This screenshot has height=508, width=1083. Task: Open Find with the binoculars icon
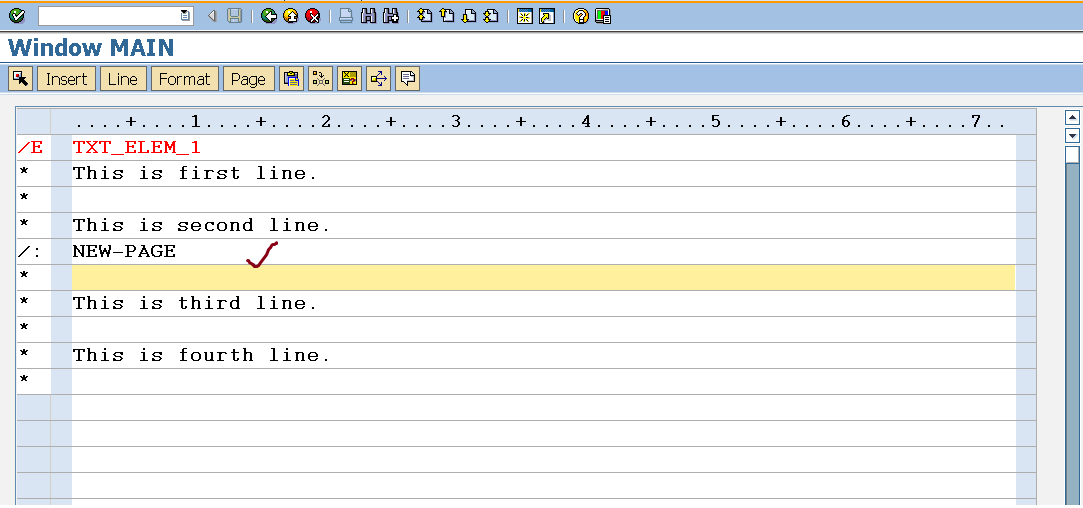369,15
